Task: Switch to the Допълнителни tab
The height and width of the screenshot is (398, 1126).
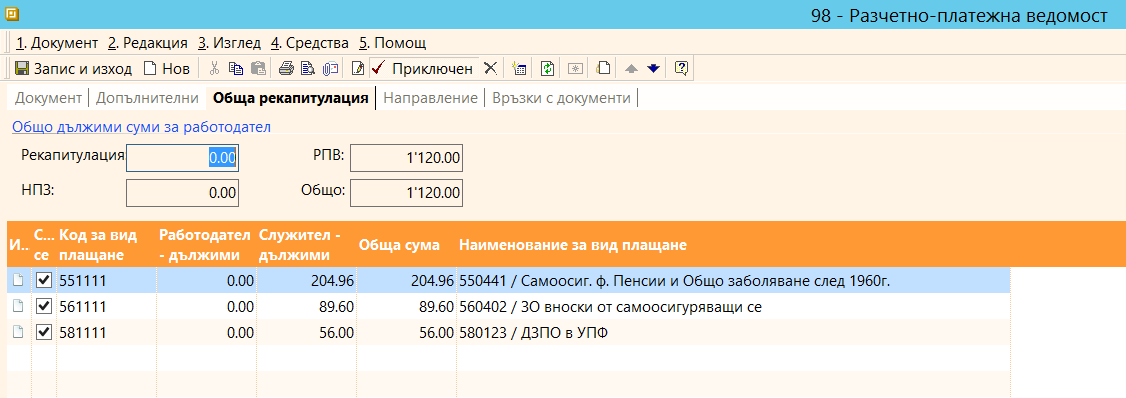Action: (x=146, y=98)
